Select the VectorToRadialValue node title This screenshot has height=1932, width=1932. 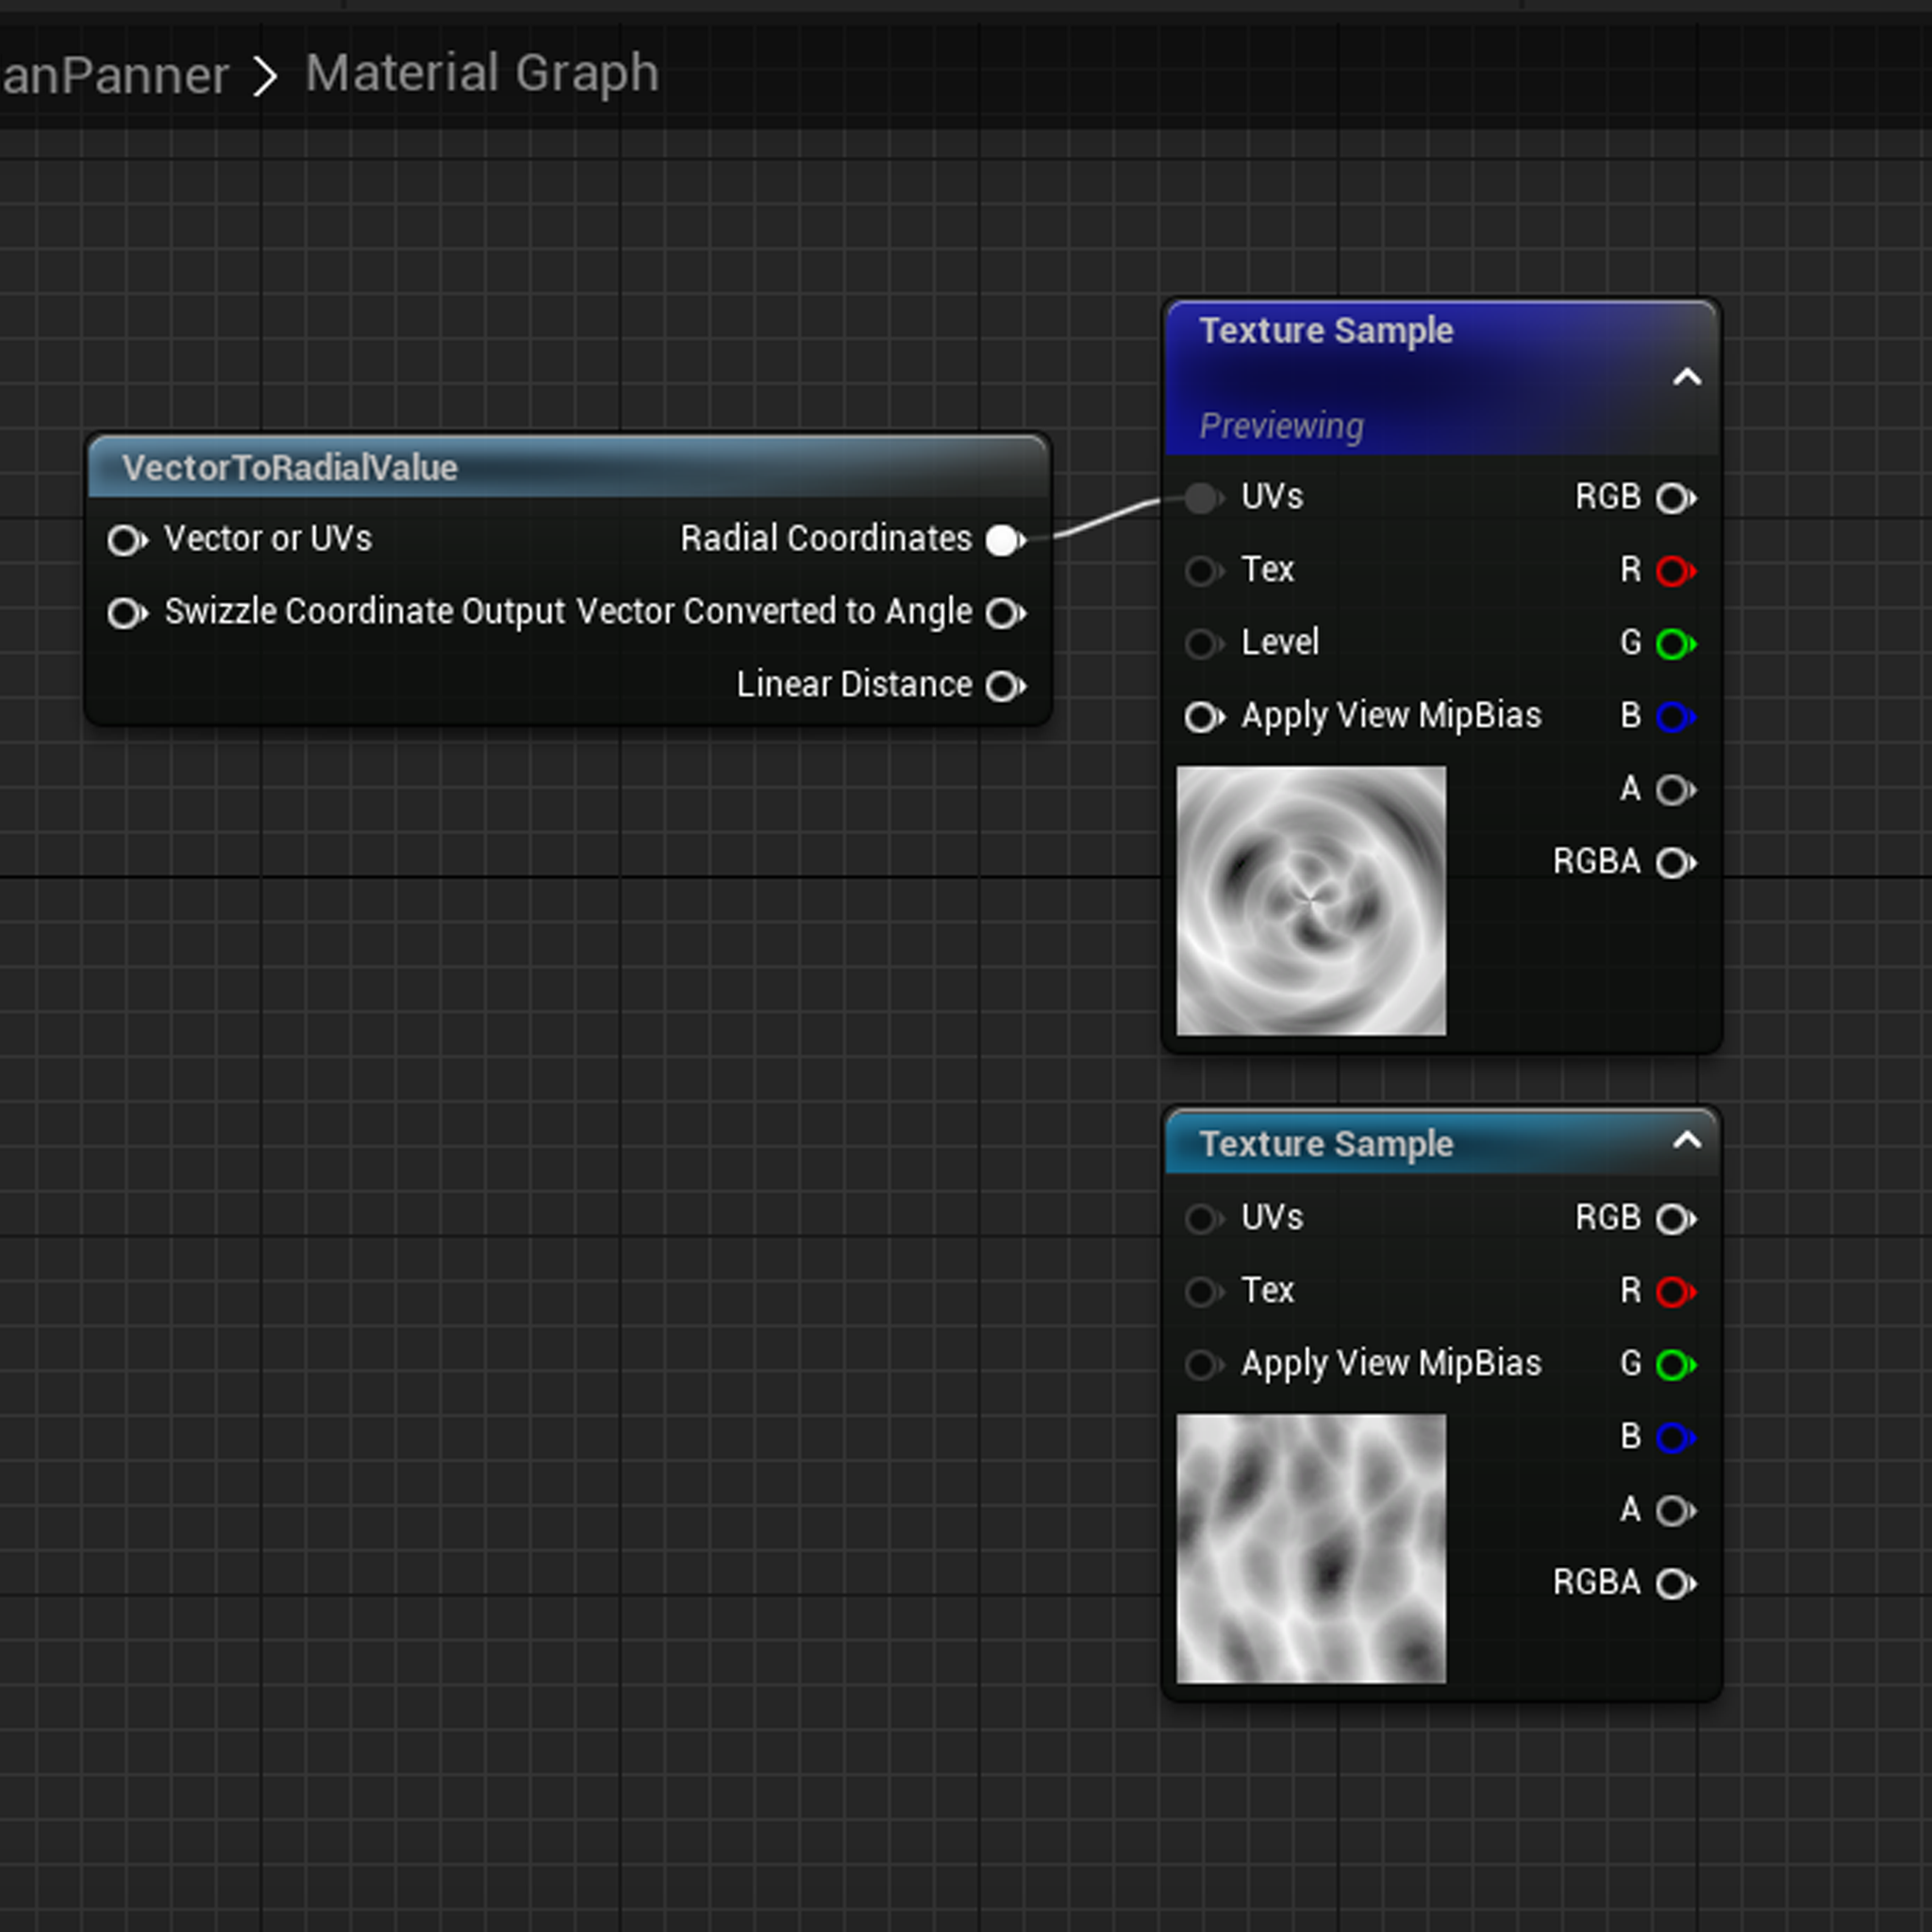(x=290, y=468)
